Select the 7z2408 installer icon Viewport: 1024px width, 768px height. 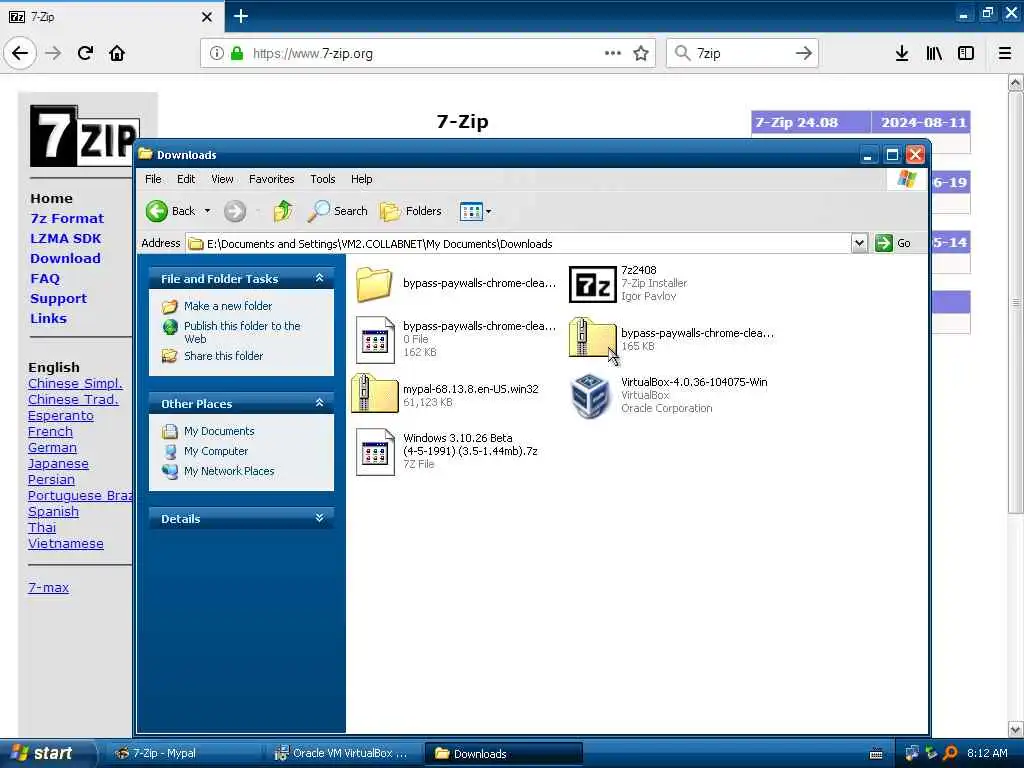[x=592, y=284]
